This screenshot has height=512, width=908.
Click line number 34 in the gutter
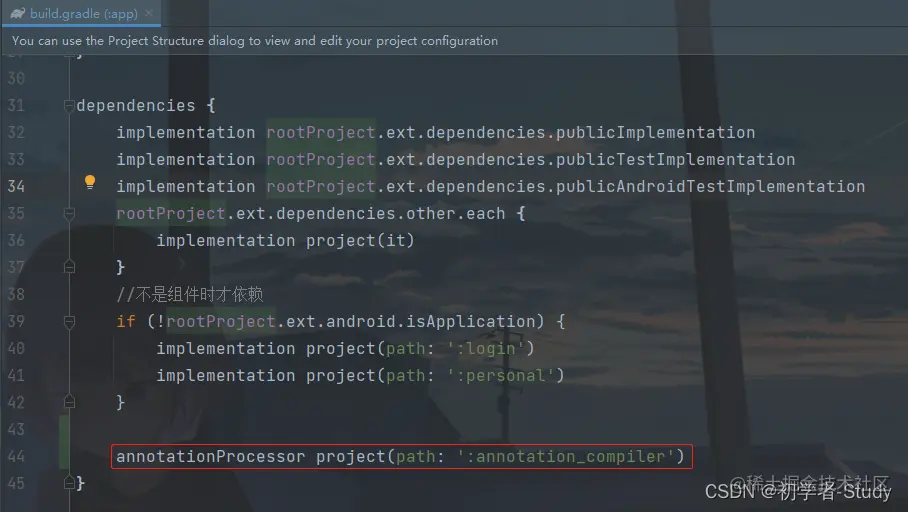[x=16, y=186]
